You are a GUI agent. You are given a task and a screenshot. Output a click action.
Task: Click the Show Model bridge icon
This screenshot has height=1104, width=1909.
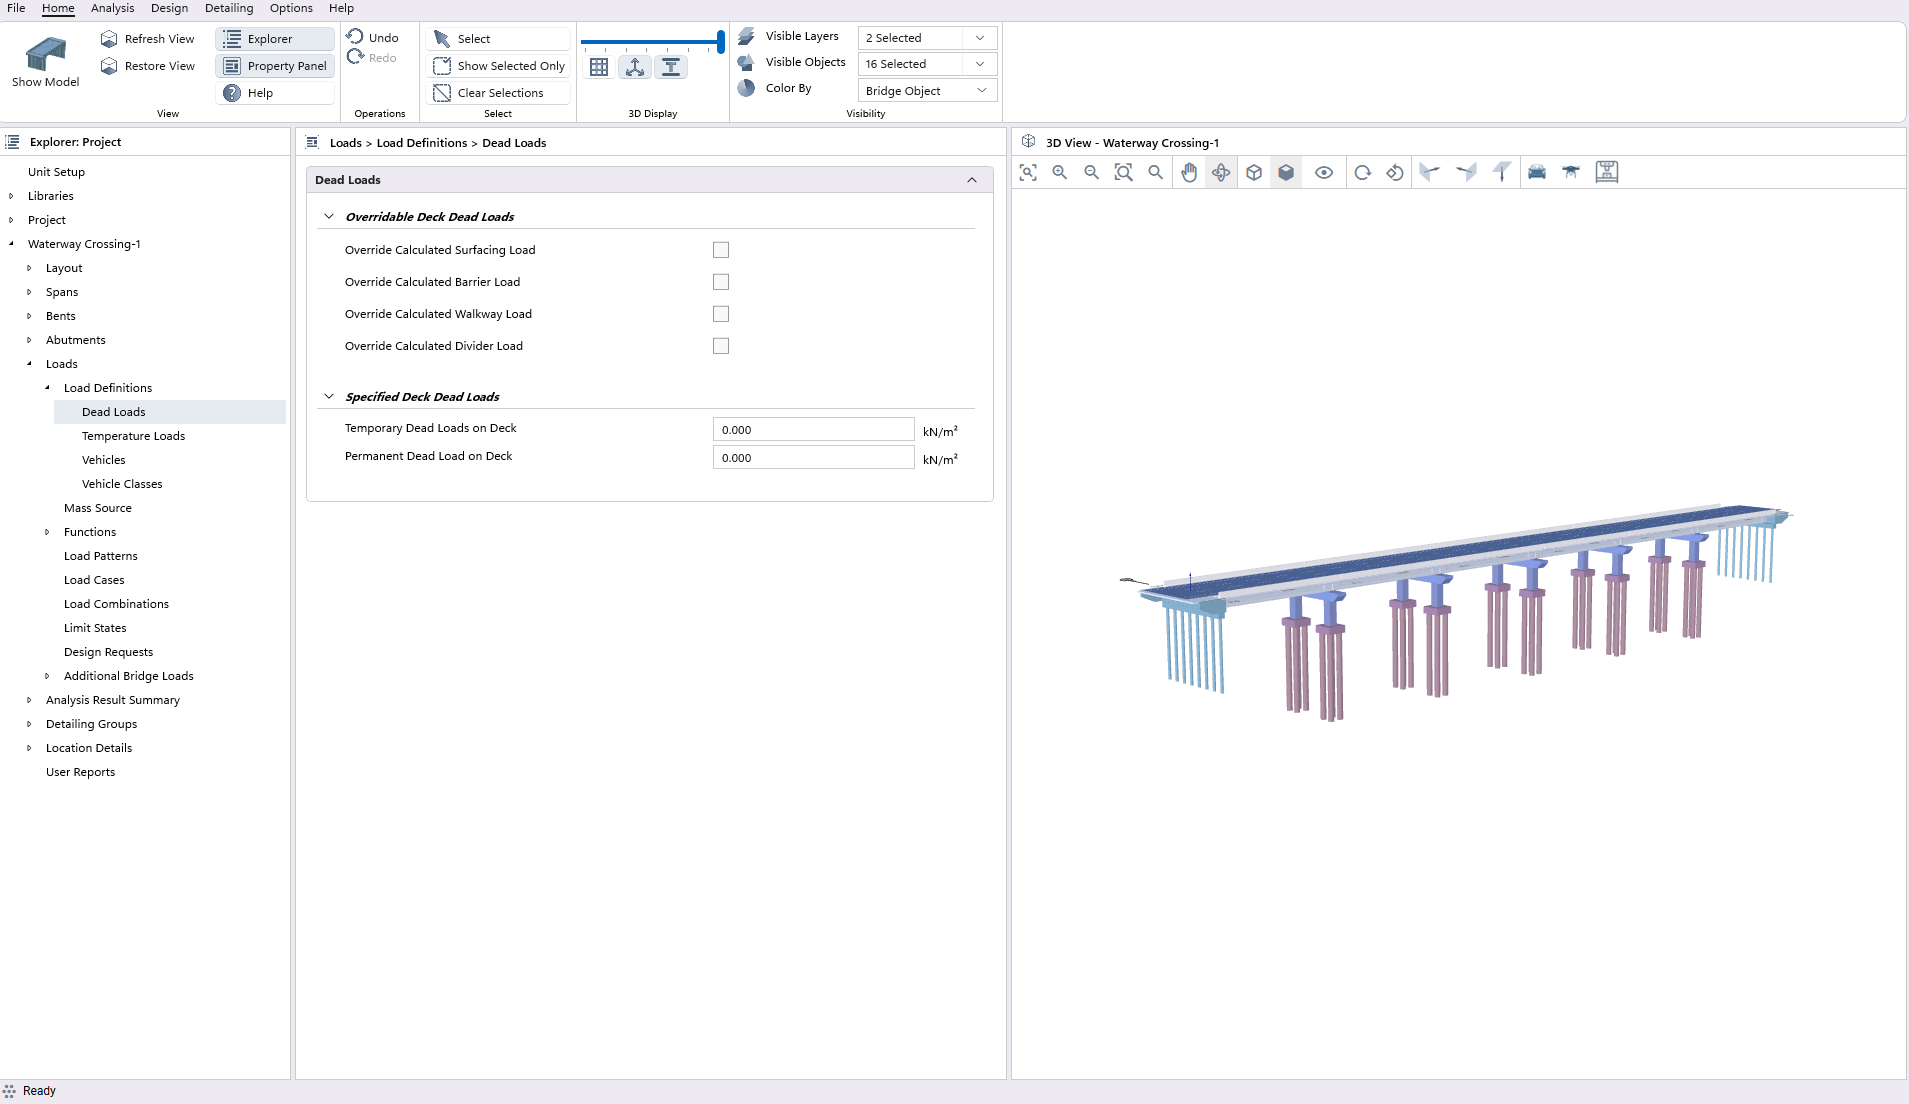(45, 54)
